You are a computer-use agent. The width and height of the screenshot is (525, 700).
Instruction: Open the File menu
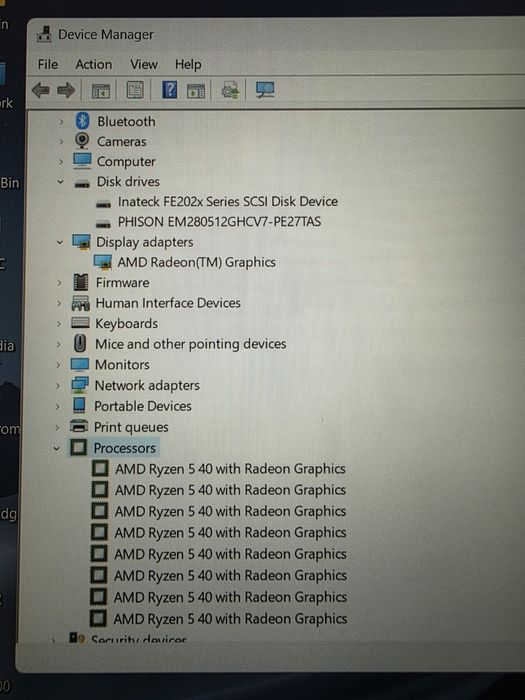[x=48, y=64]
